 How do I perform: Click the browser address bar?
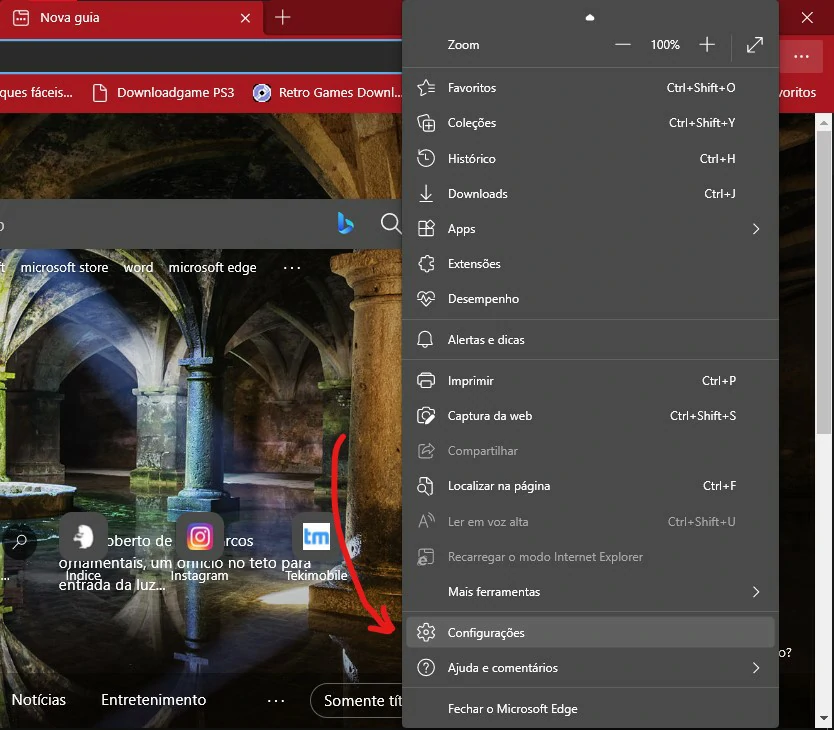click(201, 56)
